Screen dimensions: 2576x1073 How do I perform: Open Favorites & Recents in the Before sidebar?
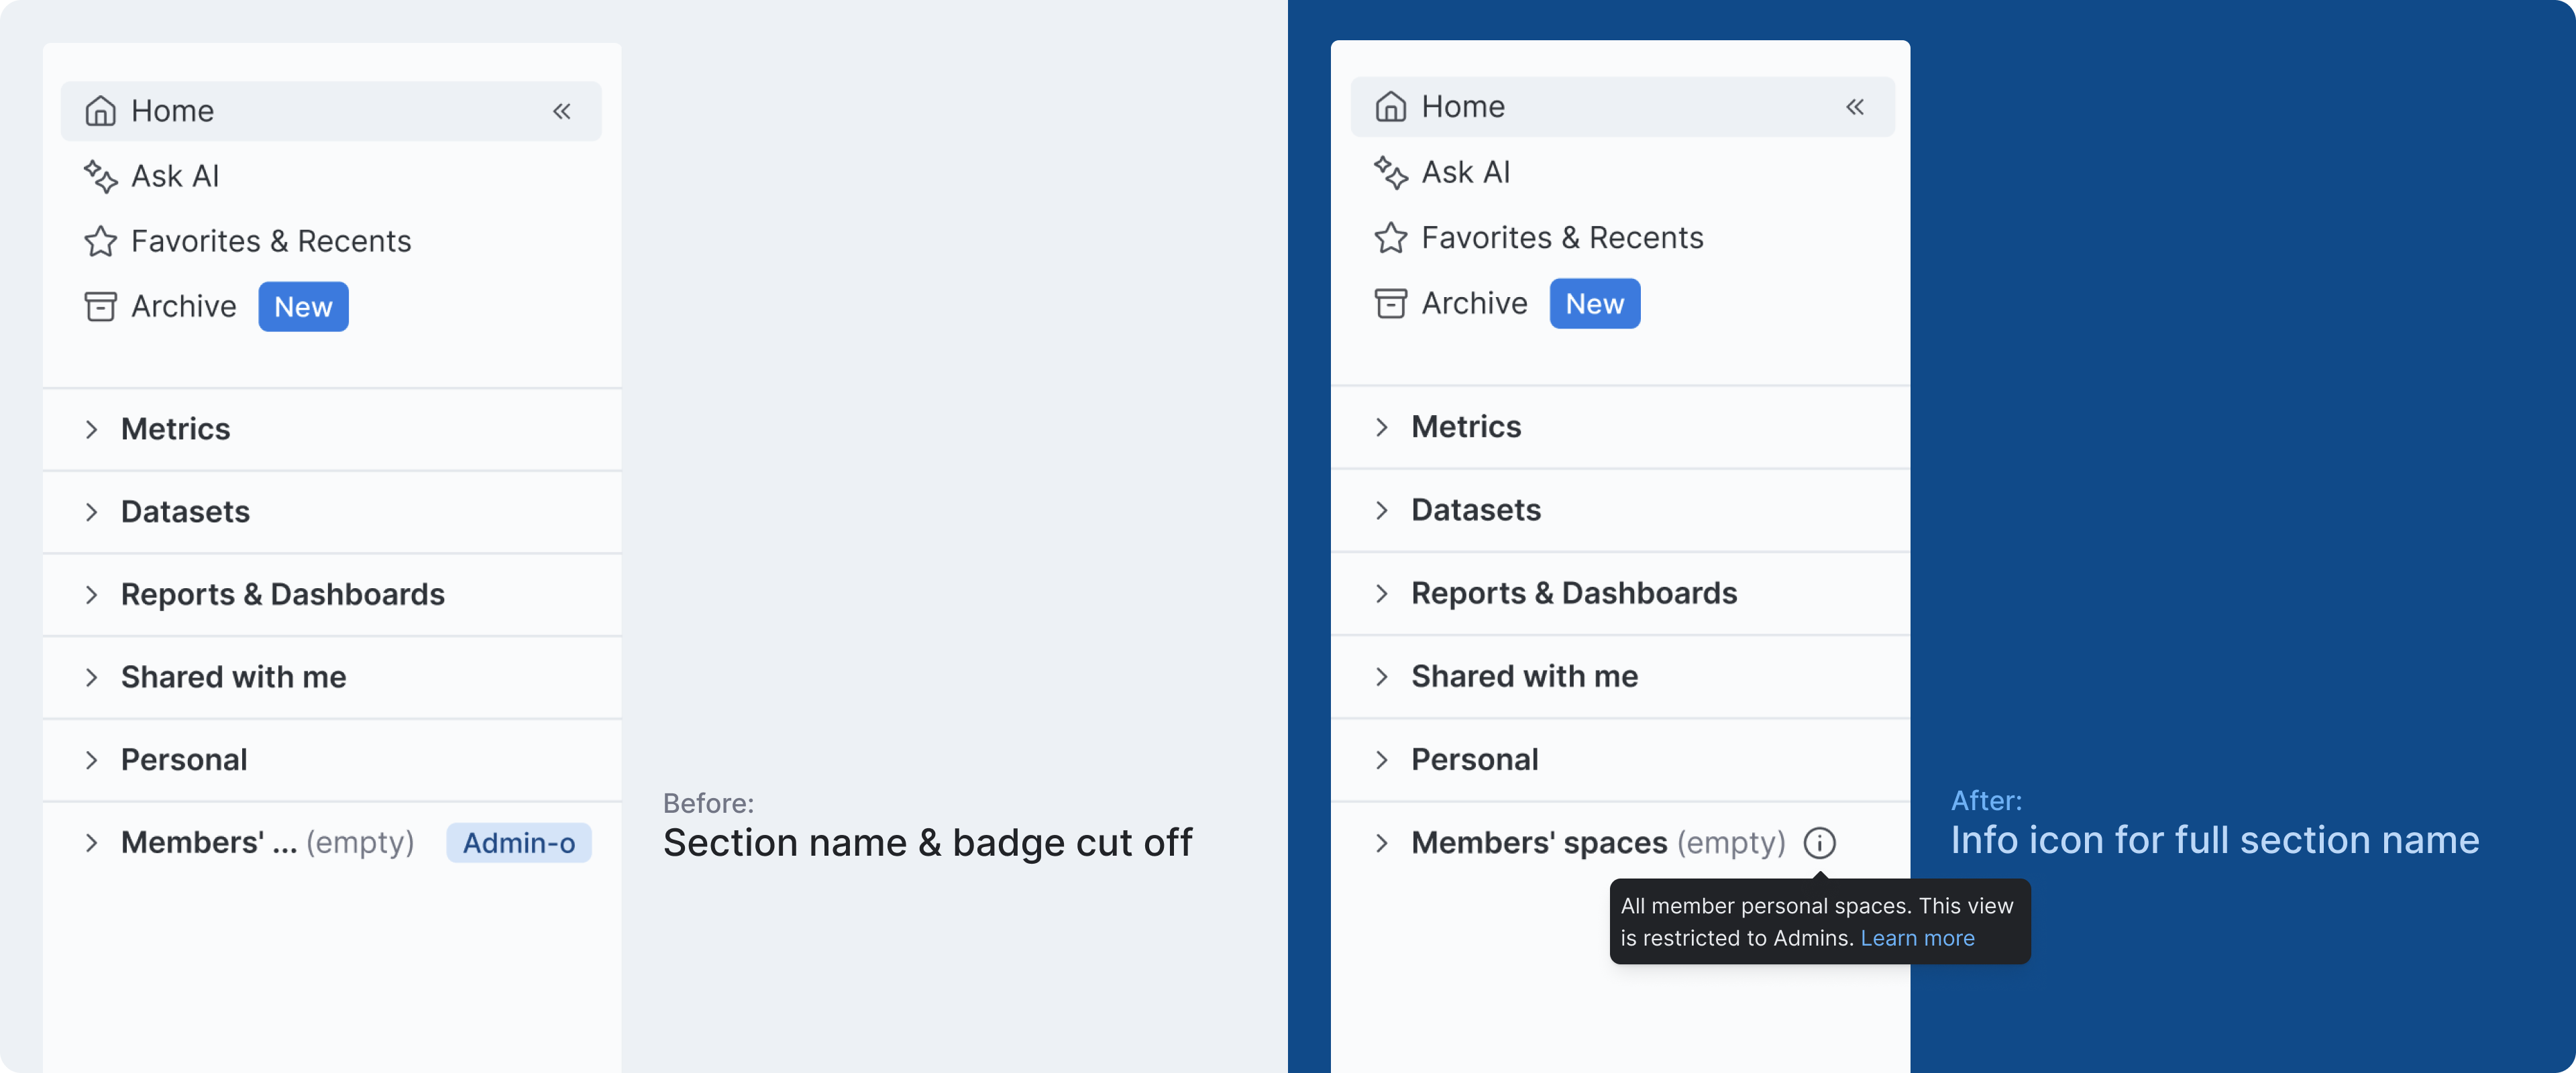point(270,241)
